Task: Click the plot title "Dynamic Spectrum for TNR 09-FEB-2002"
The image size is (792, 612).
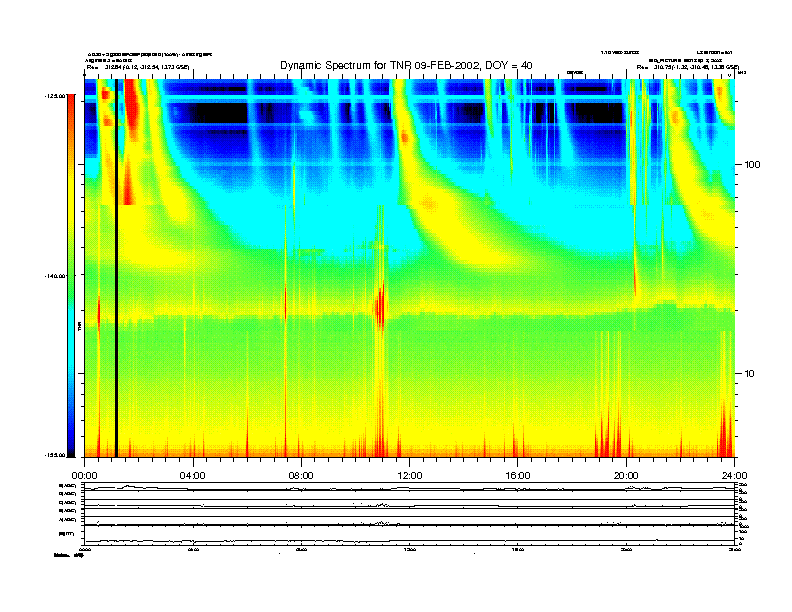Action: 379,66
